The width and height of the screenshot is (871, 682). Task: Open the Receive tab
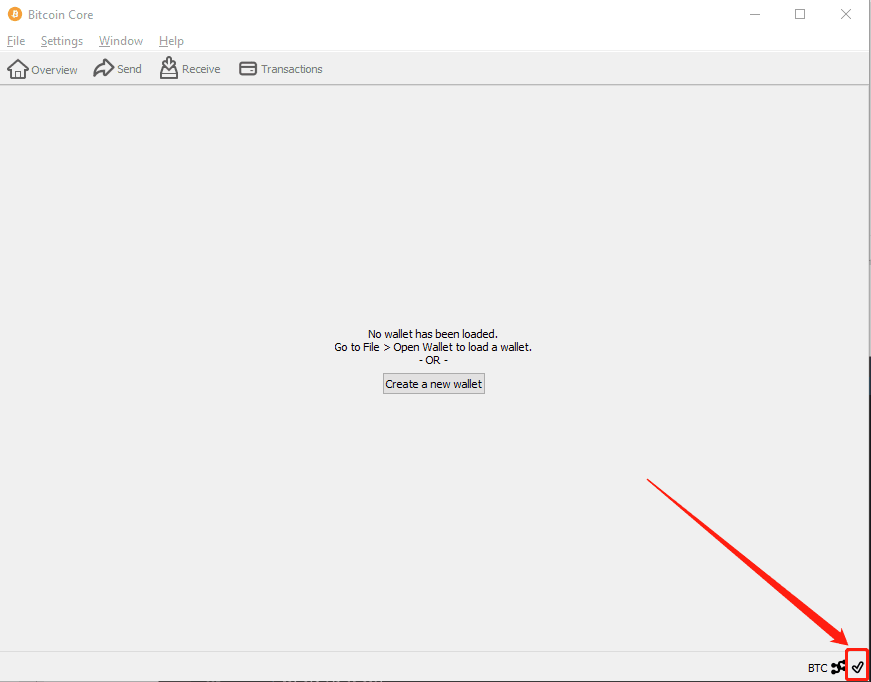190,68
